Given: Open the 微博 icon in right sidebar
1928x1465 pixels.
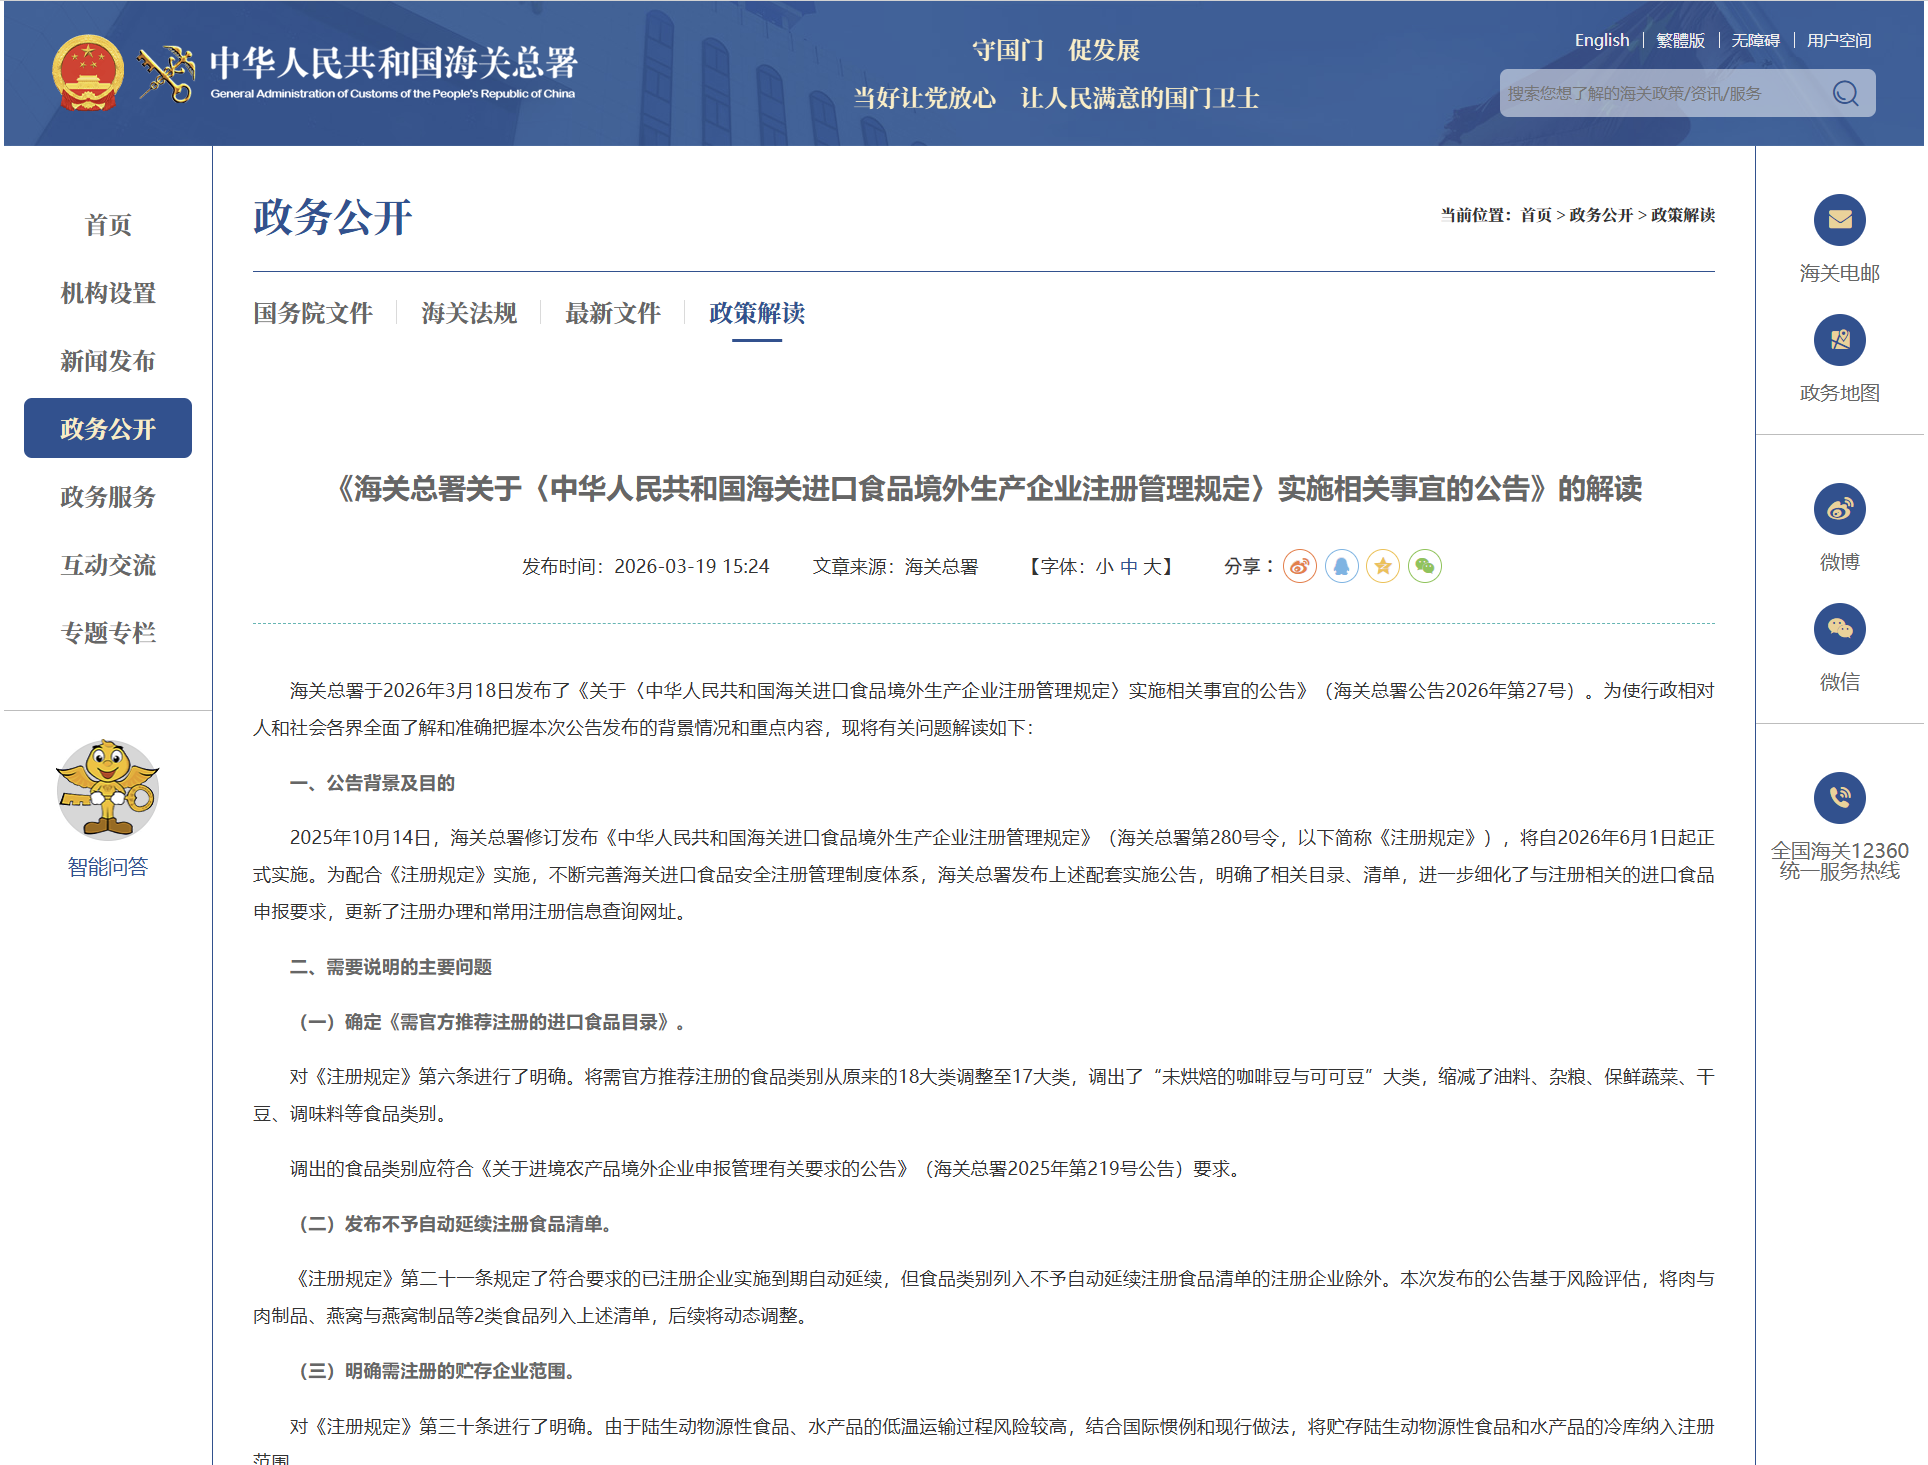Looking at the screenshot, I should (x=1839, y=509).
